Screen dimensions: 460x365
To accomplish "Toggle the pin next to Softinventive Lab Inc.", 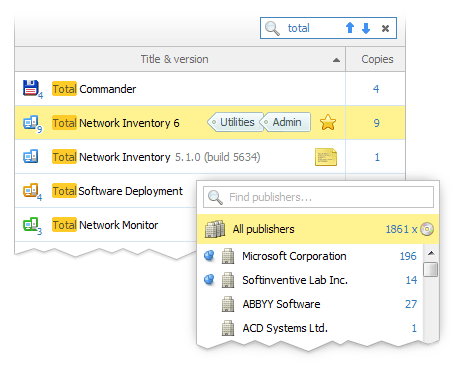I will tap(209, 280).
